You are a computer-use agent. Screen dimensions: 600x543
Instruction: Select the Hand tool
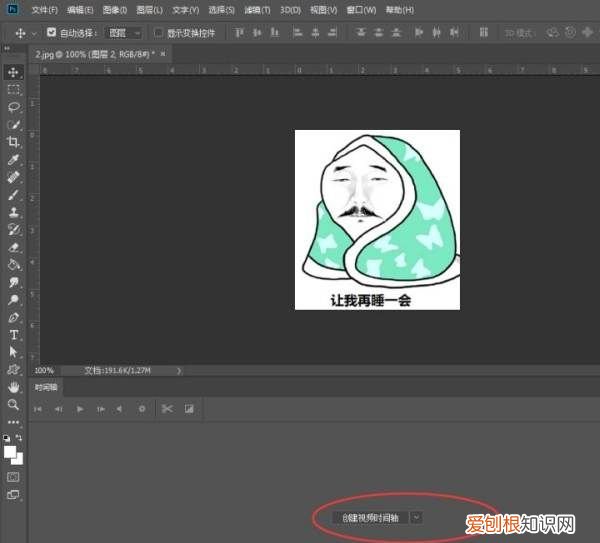click(x=13, y=387)
